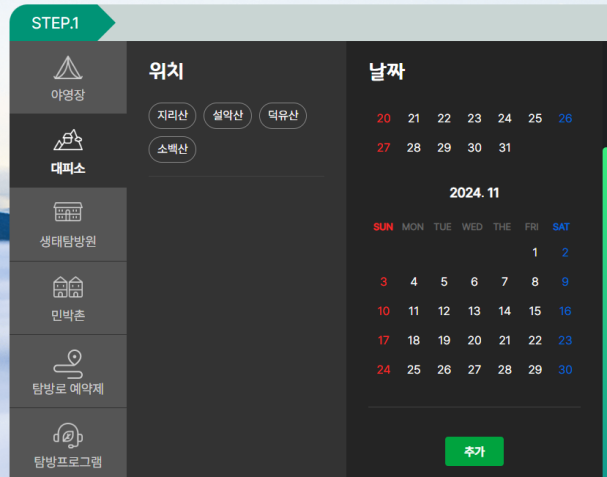Pick November 21 in 2024.11 calendar
This screenshot has height=477, width=607.
[x=504, y=340]
